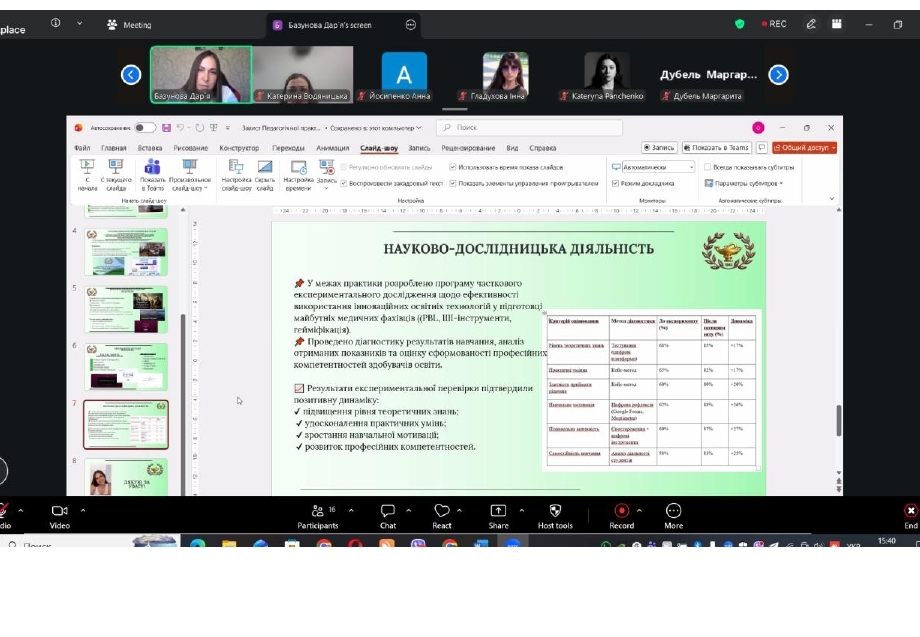Show next participants with right arrow
The image size is (920, 637).
[x=779, y=74]
